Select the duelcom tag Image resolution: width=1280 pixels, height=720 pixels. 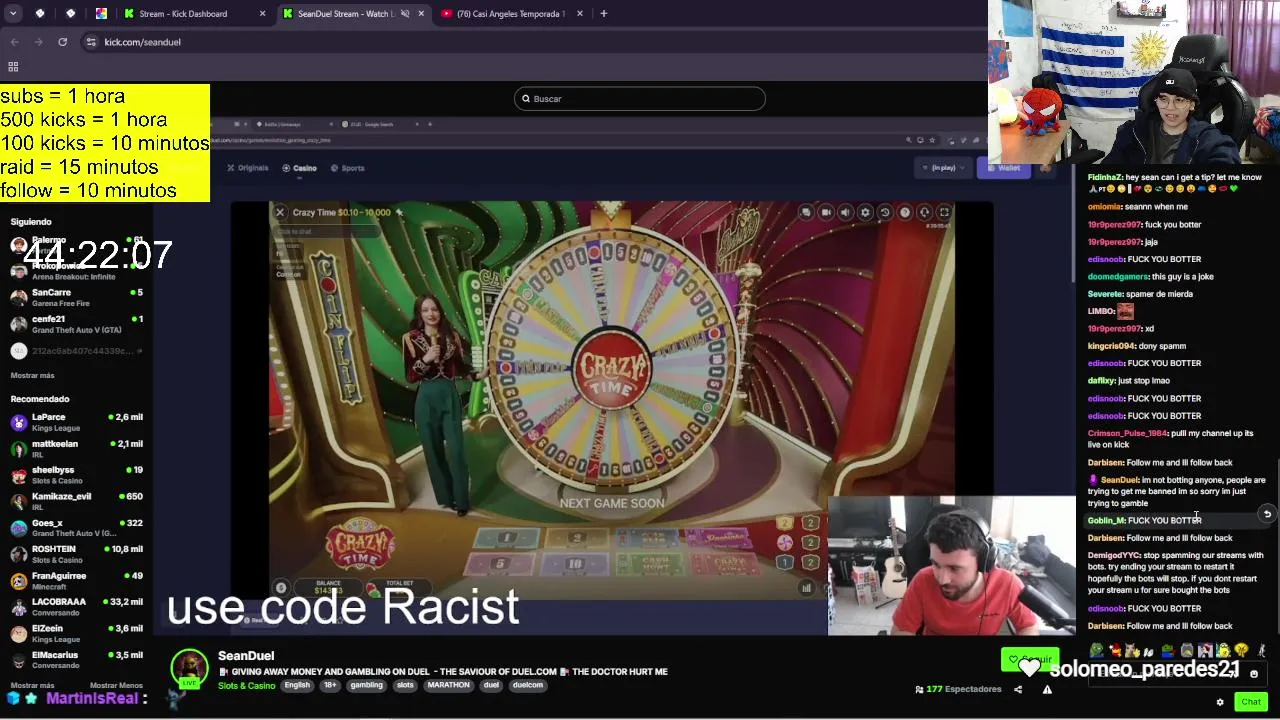pyautogui.click(x=528, y=686)
